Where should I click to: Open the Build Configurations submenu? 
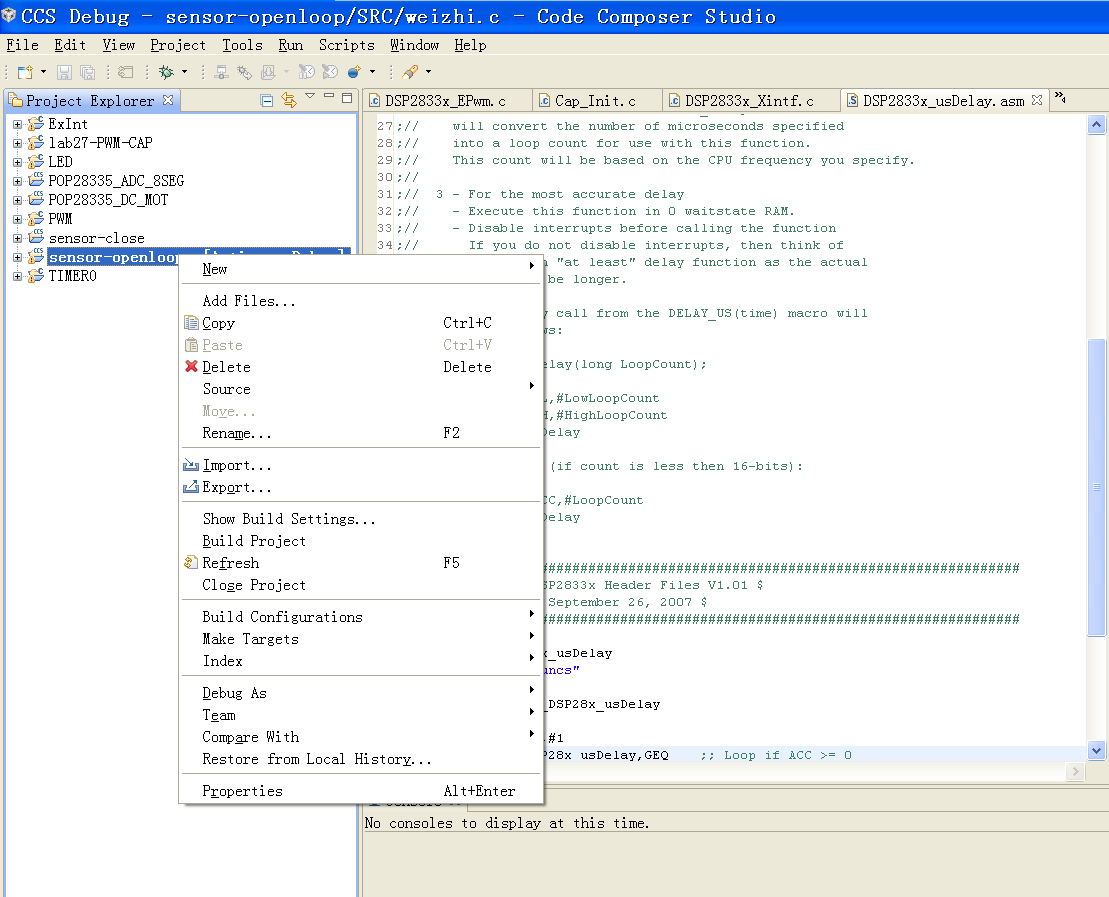[361, 617]
